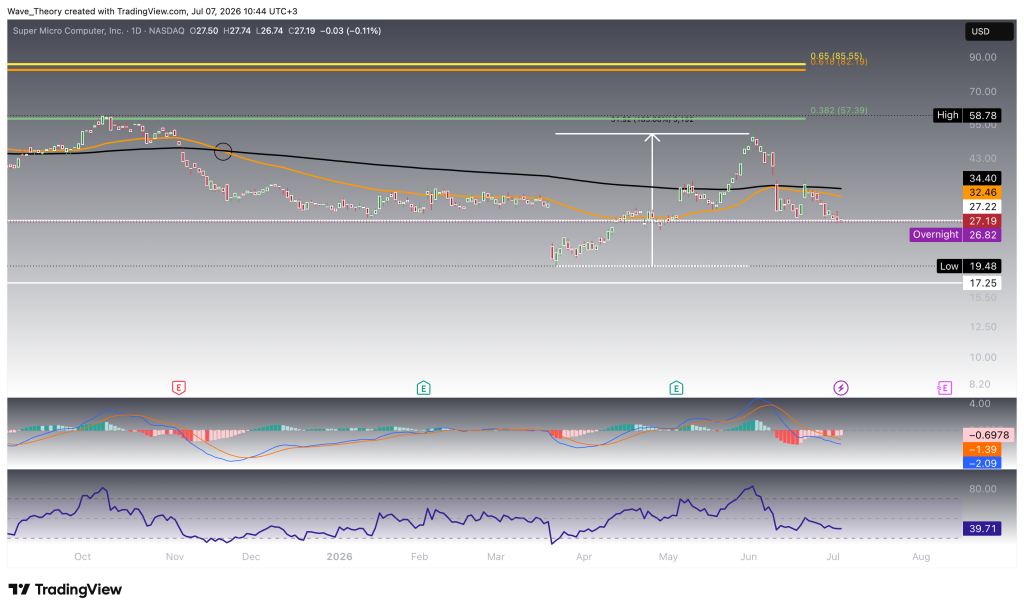This screenshot has height=611, width=1024.
Task: Click the red earnings E marker near November
Action: [x=178, y=388]
